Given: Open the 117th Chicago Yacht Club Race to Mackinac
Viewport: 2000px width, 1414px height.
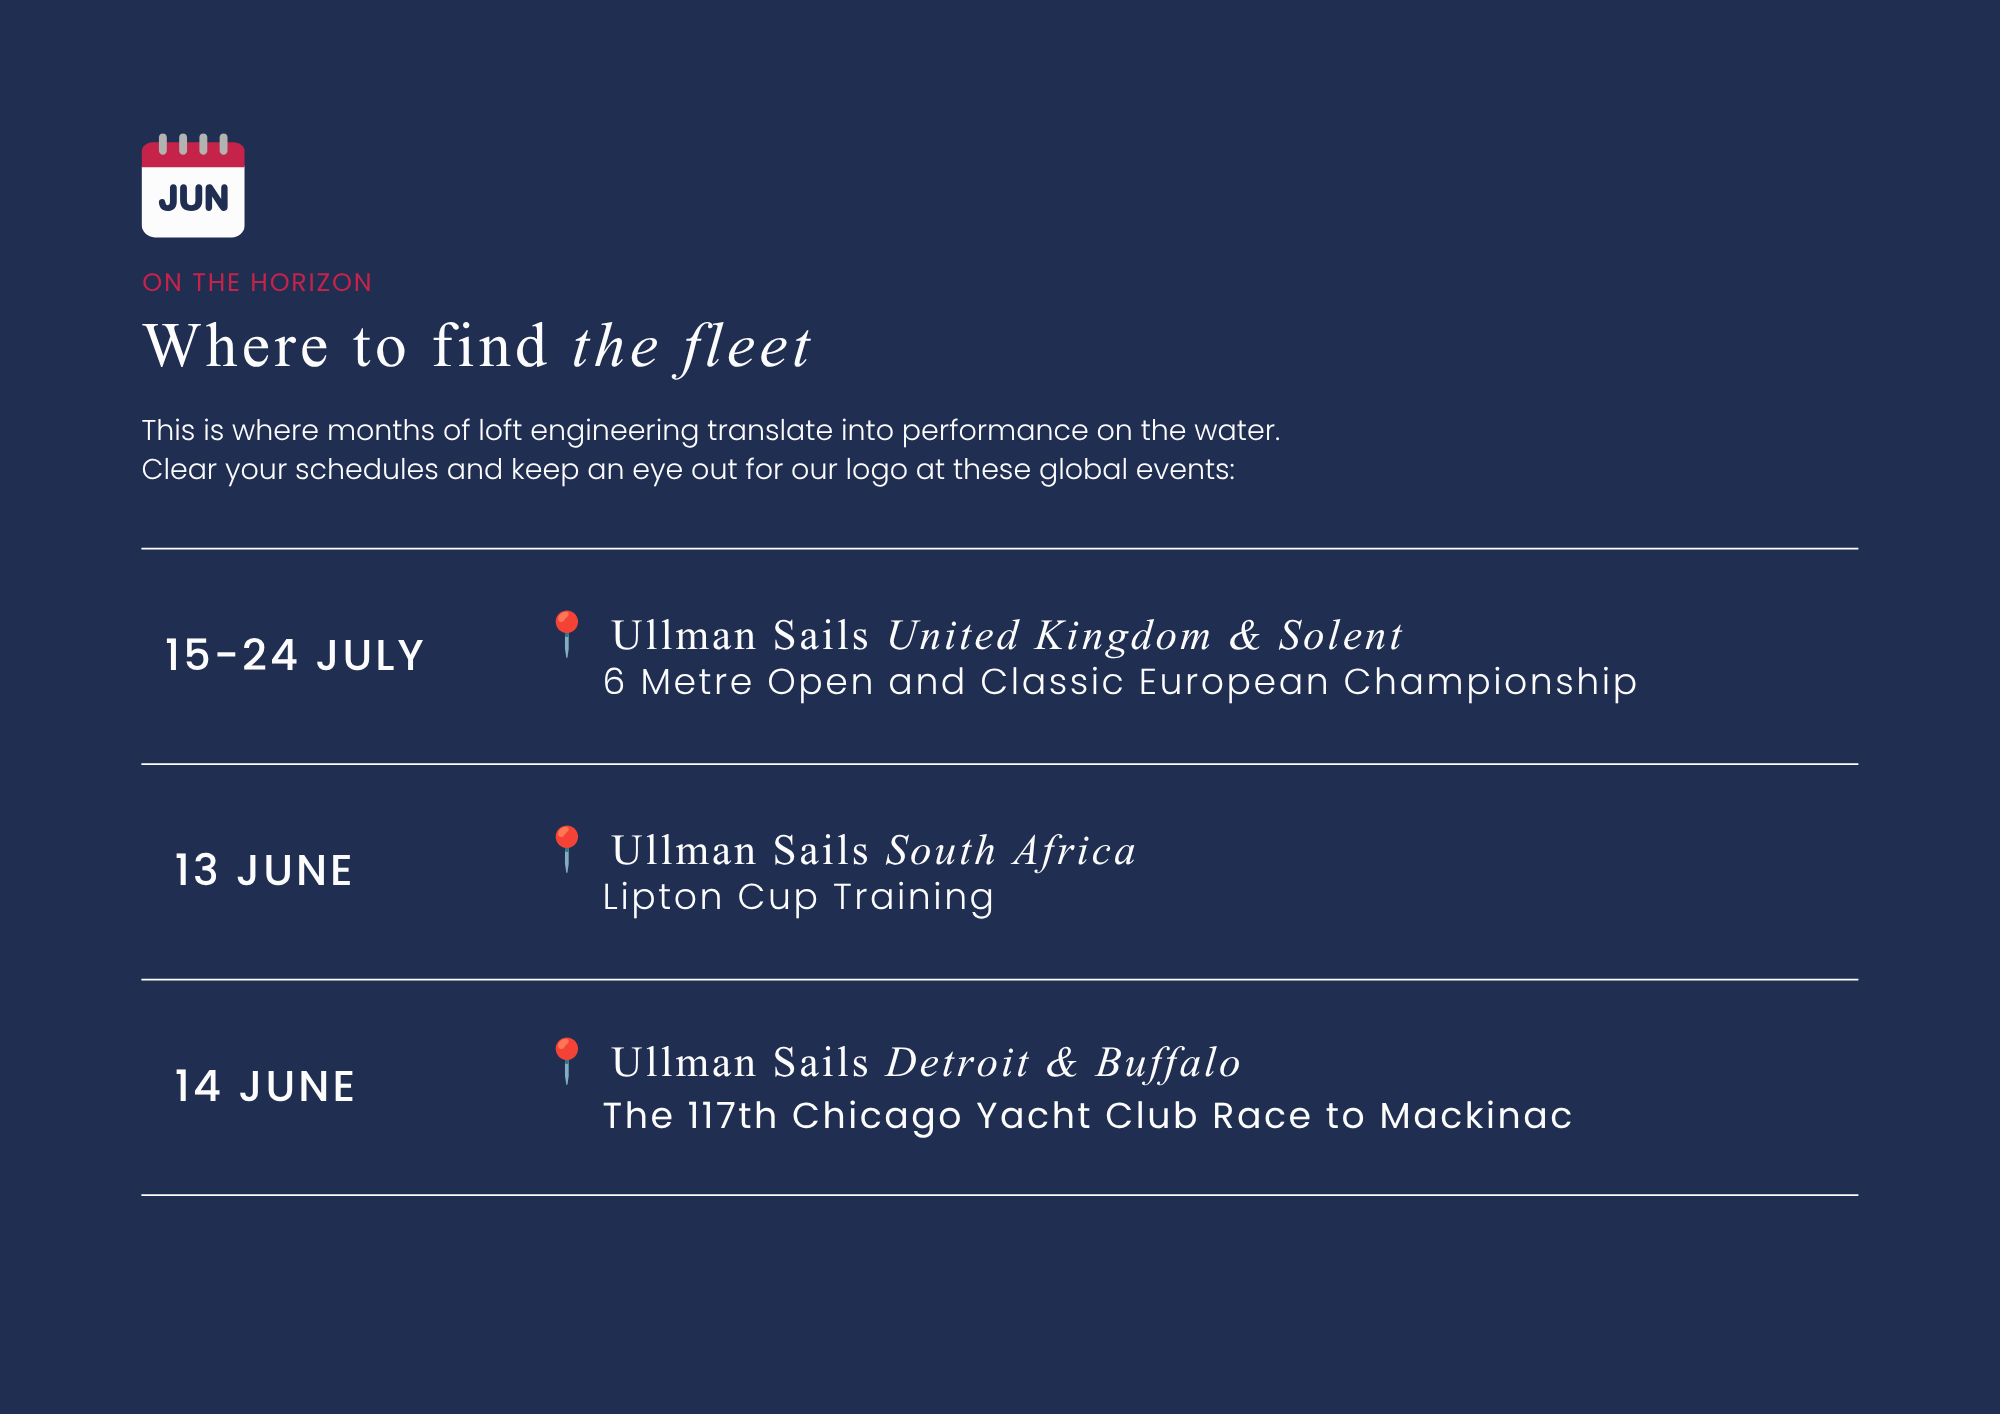Looking at the screenshot, I should click(x=1088, y=1116).
